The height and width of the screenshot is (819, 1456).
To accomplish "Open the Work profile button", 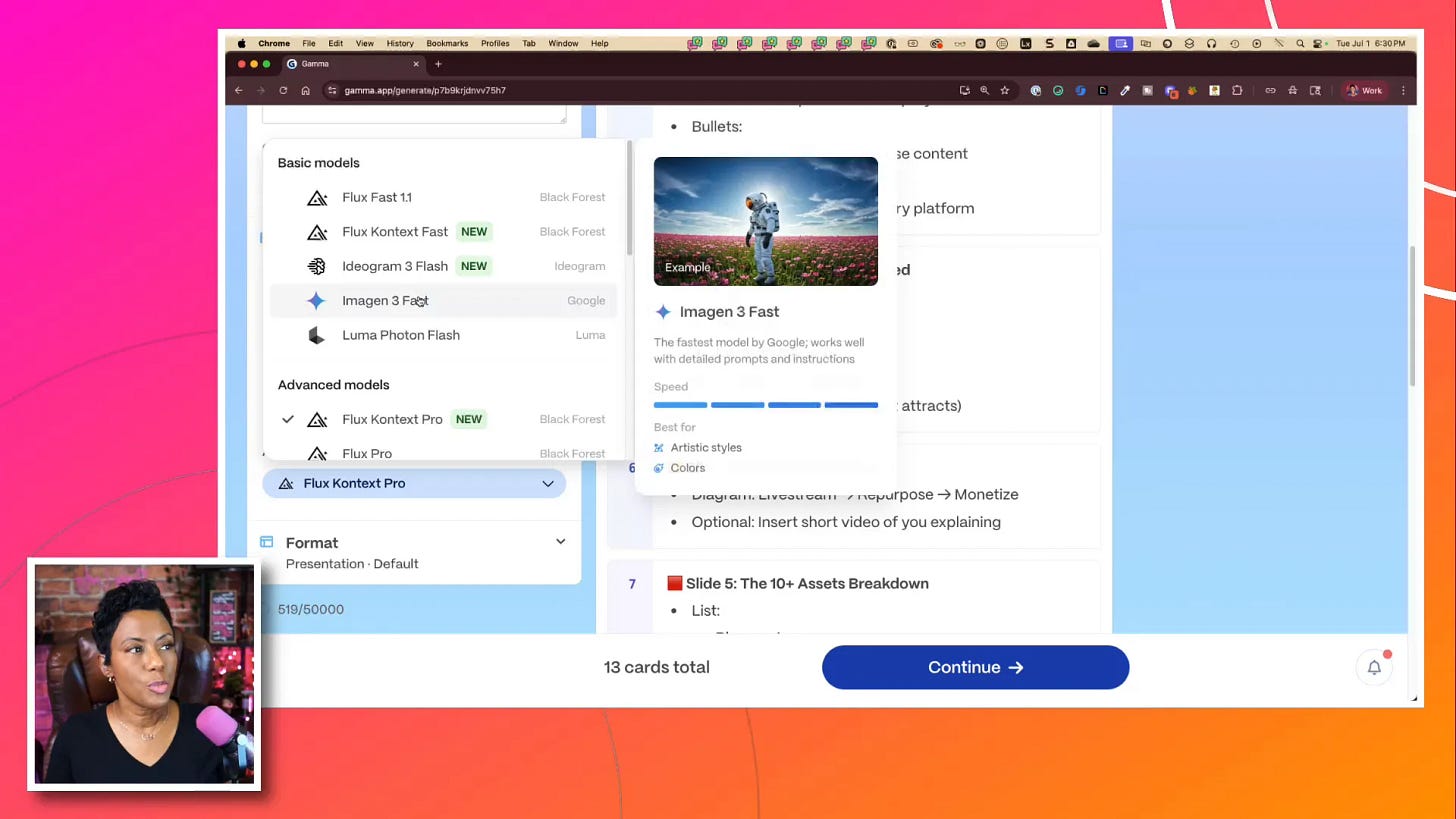I will (x=1364, y=90).
